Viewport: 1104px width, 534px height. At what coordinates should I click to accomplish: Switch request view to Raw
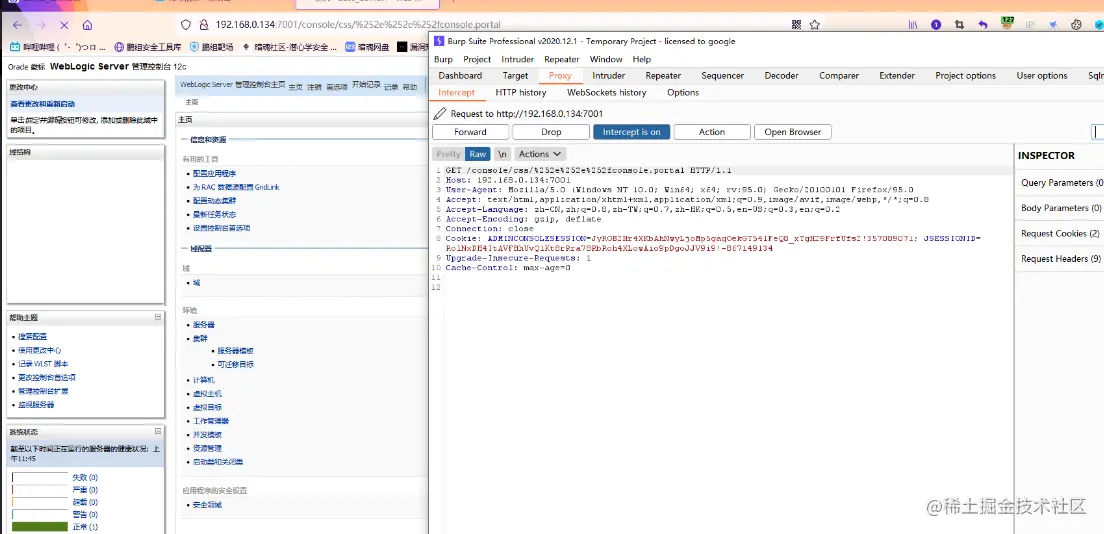pos(477,154)
